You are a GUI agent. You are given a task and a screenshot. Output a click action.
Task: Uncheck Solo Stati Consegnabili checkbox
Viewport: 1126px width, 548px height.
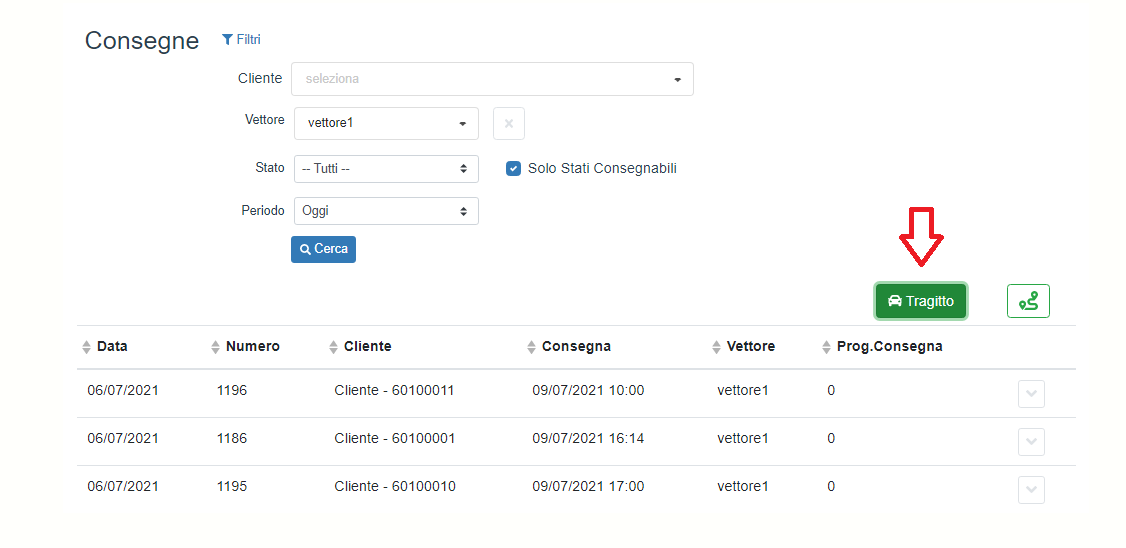pyautogui.click(x=513, y=169)
